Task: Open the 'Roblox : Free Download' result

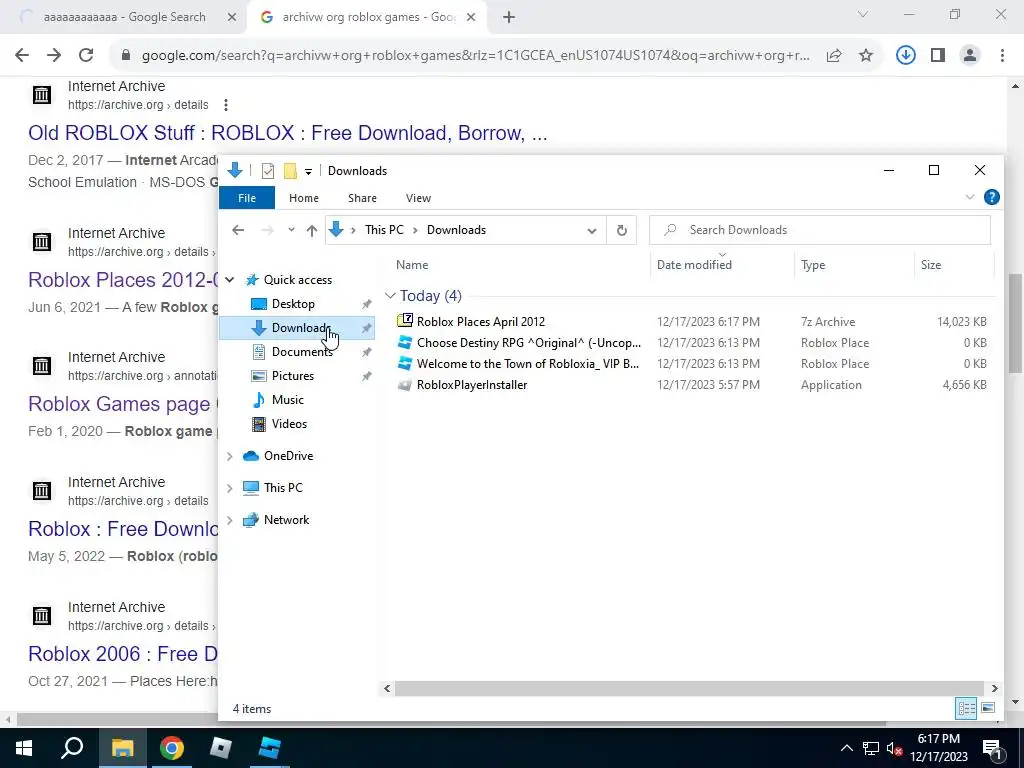Action: click(x=123, y=529)
